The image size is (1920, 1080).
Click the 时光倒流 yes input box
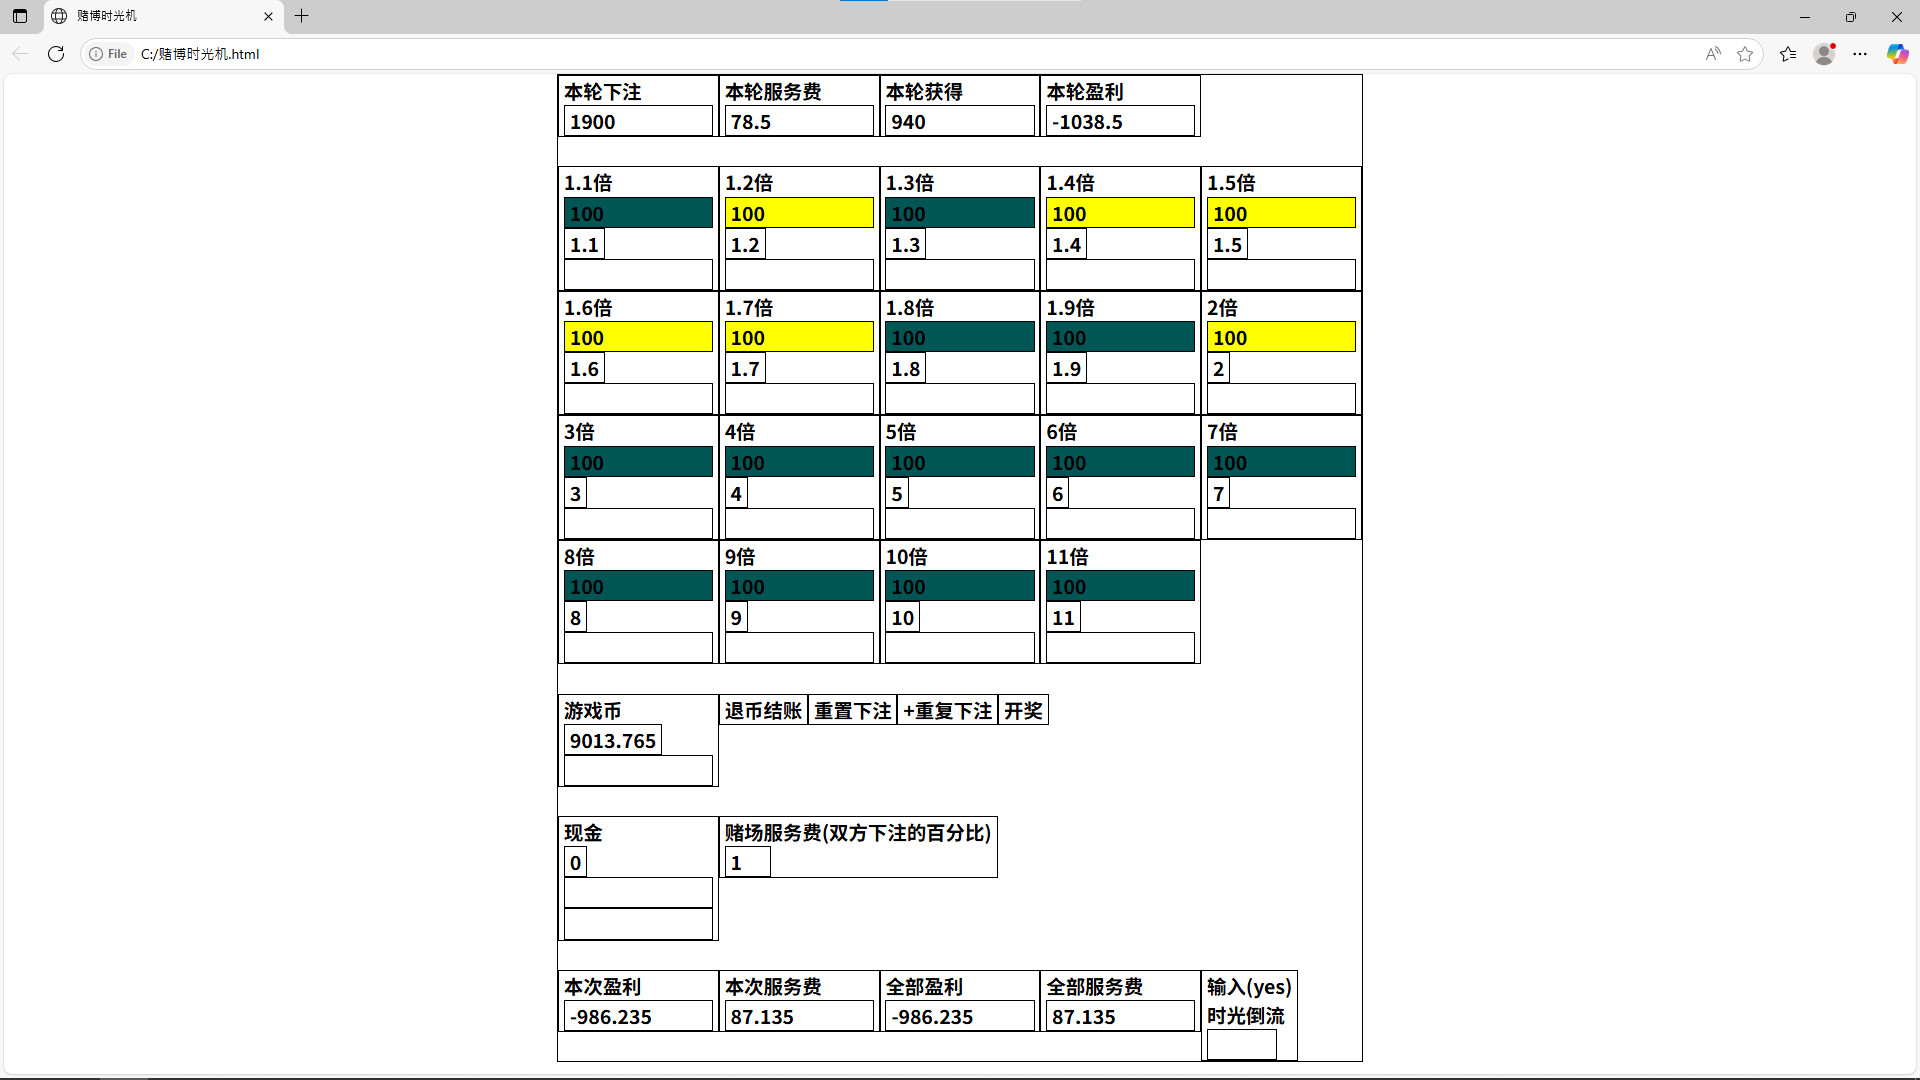pos(1241,1045)
